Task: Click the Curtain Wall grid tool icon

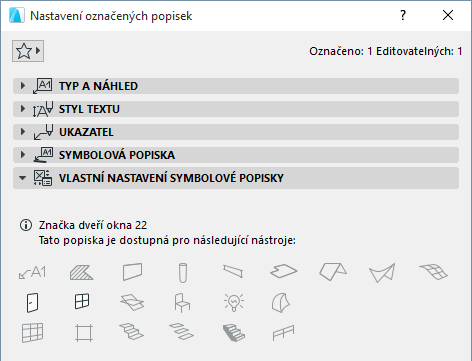Action: pyautogui.click(x=32, y=333)
